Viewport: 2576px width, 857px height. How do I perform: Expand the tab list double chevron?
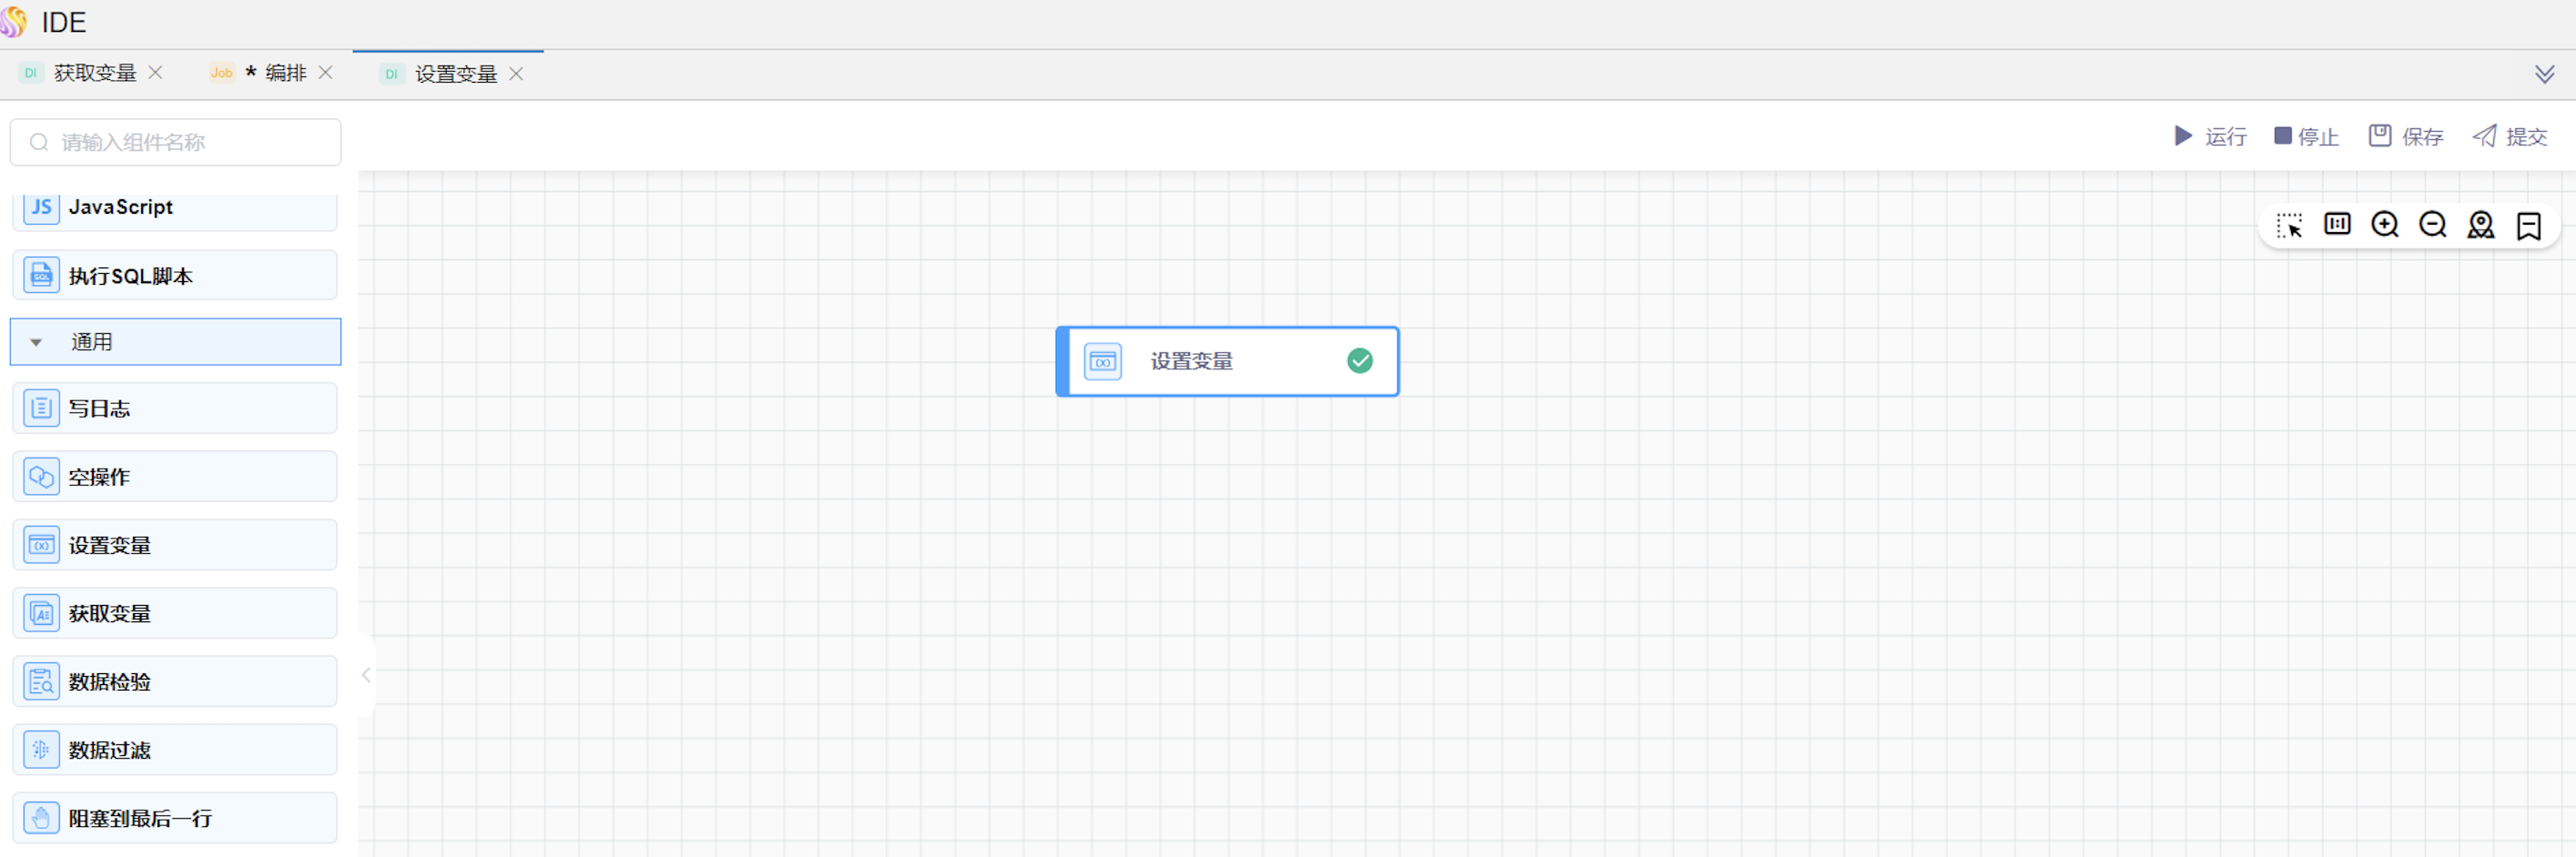pyautogui.click(x=2544, y=74)
